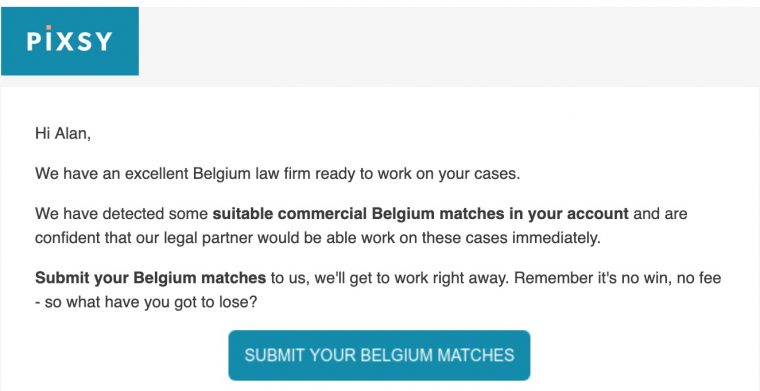The width and height of the screenshot is (760, 391).
Task: Select bold 'suitable commercial Belgium matches in your account'
Action: [421, 214]
